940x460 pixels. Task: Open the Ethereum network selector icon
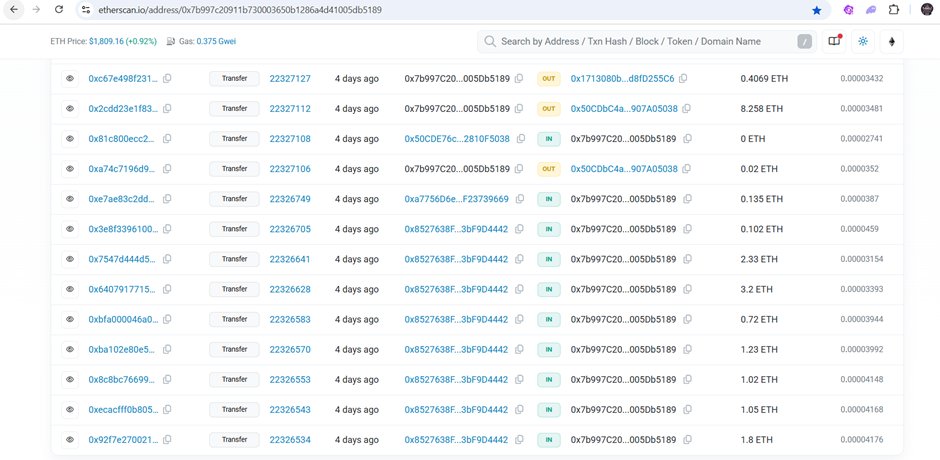(x=891, y=41)
